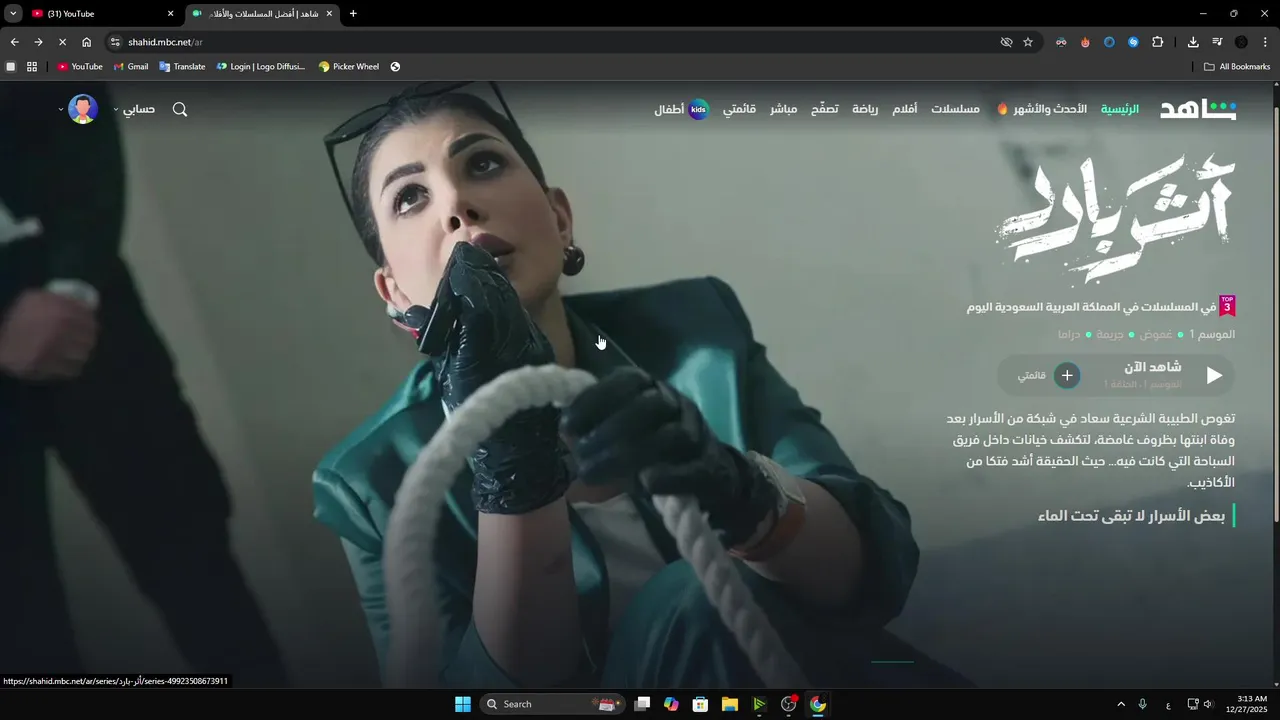Click the Shazam extension icon
The image size is (1280, 720).
pyautogui.click(x=1133, y=42)
